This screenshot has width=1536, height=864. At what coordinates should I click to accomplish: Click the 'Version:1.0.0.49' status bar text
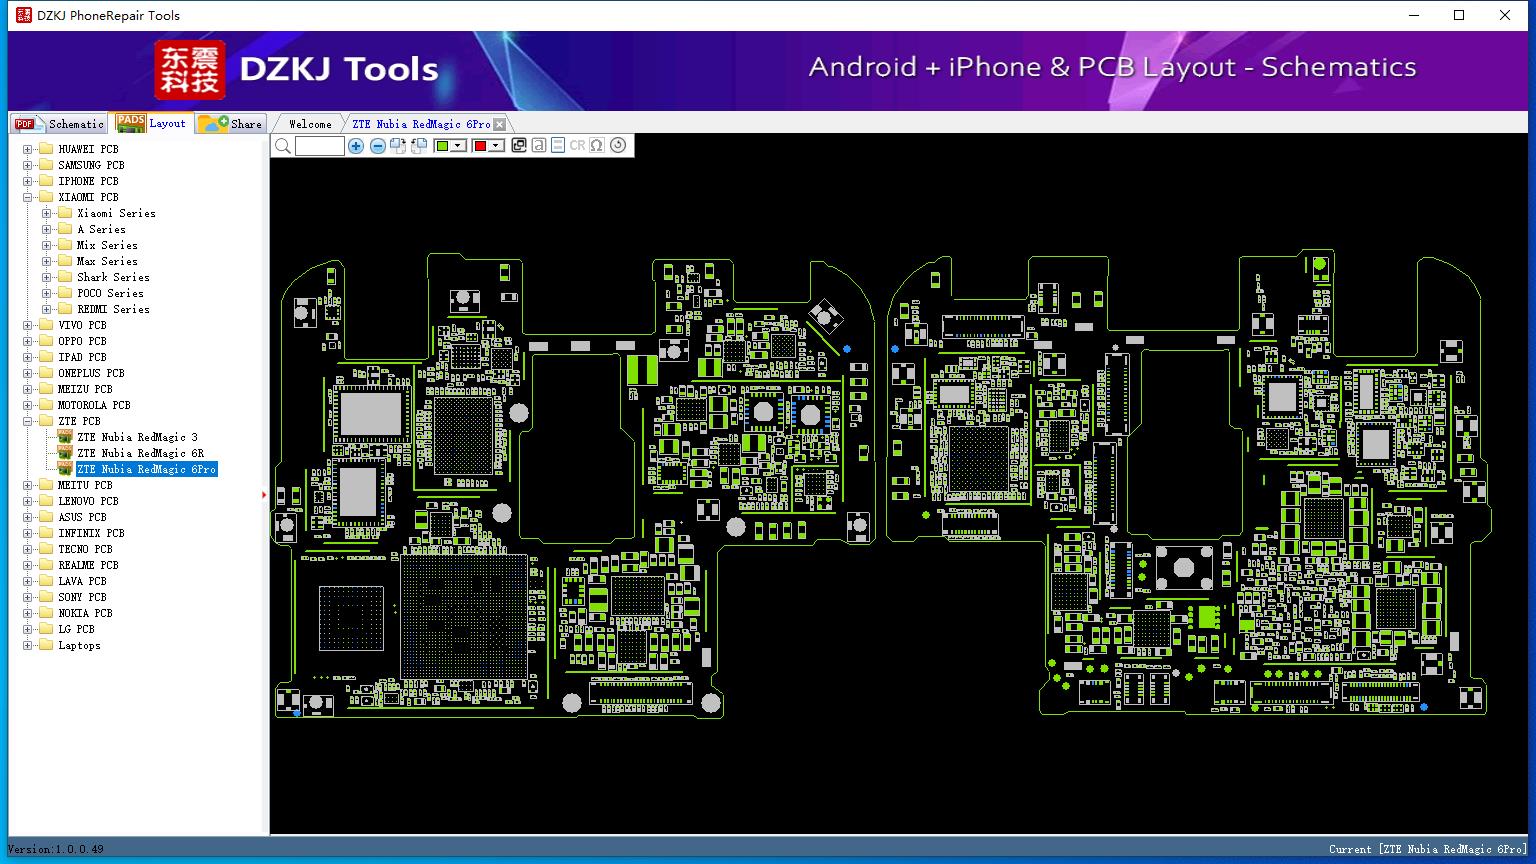tap(55, 849)
